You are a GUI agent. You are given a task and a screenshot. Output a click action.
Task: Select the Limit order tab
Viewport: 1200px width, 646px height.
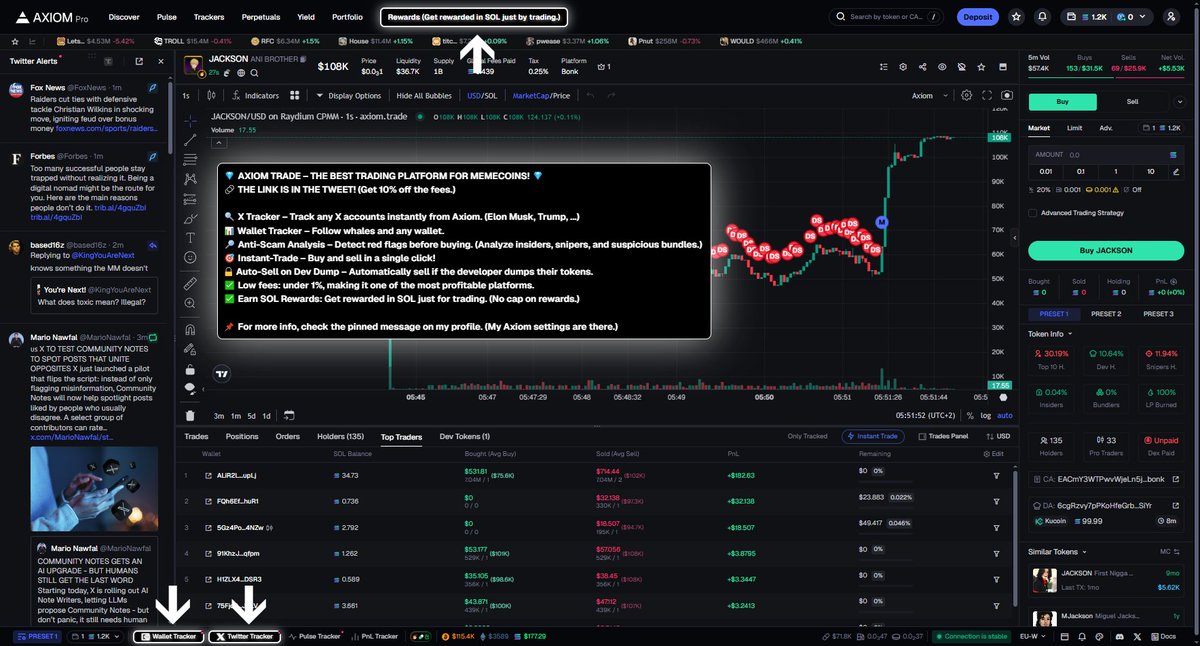[1074, 128]
